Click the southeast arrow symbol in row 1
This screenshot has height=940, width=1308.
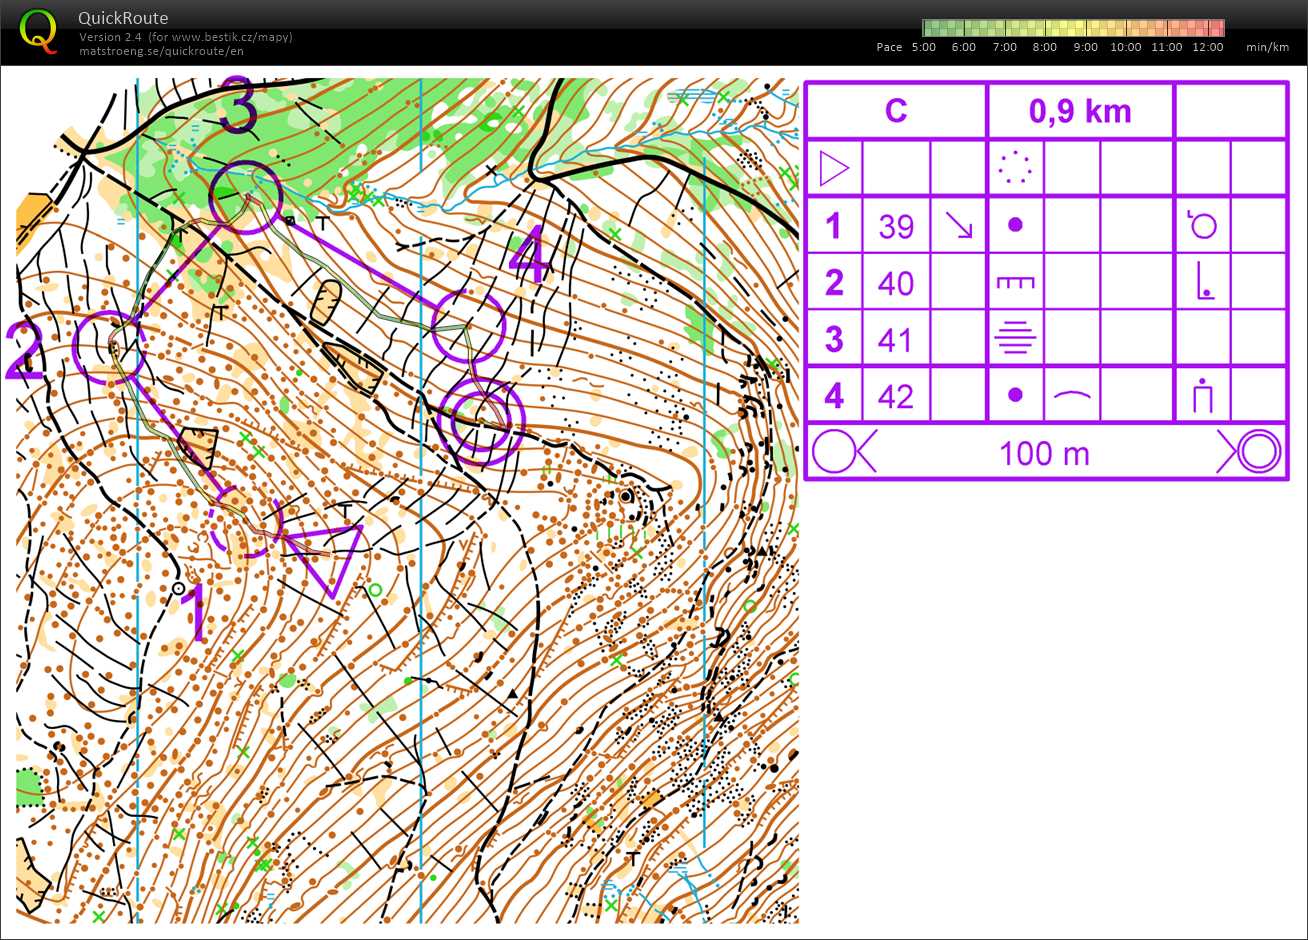959,225
